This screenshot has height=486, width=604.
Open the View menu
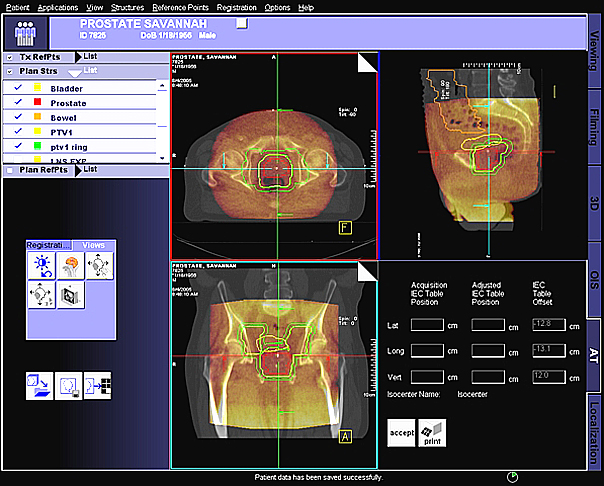click(95, 7)
